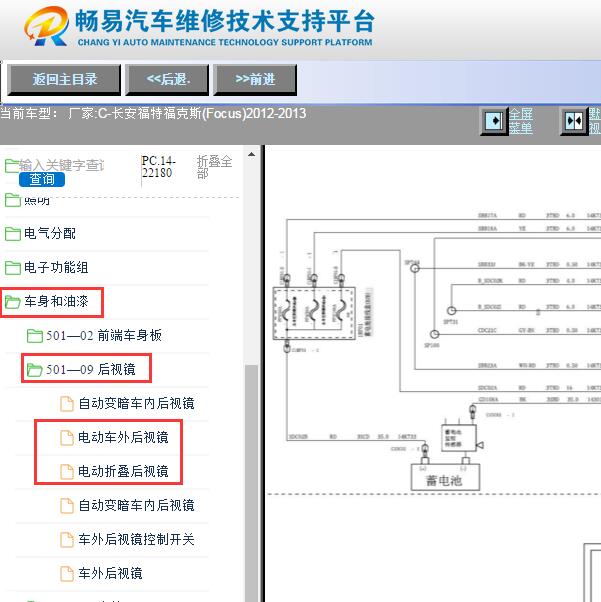Click the tree panel vertical scrollbar thumb
This screenshot has width=601, height=602.
[x=252, y=483]
